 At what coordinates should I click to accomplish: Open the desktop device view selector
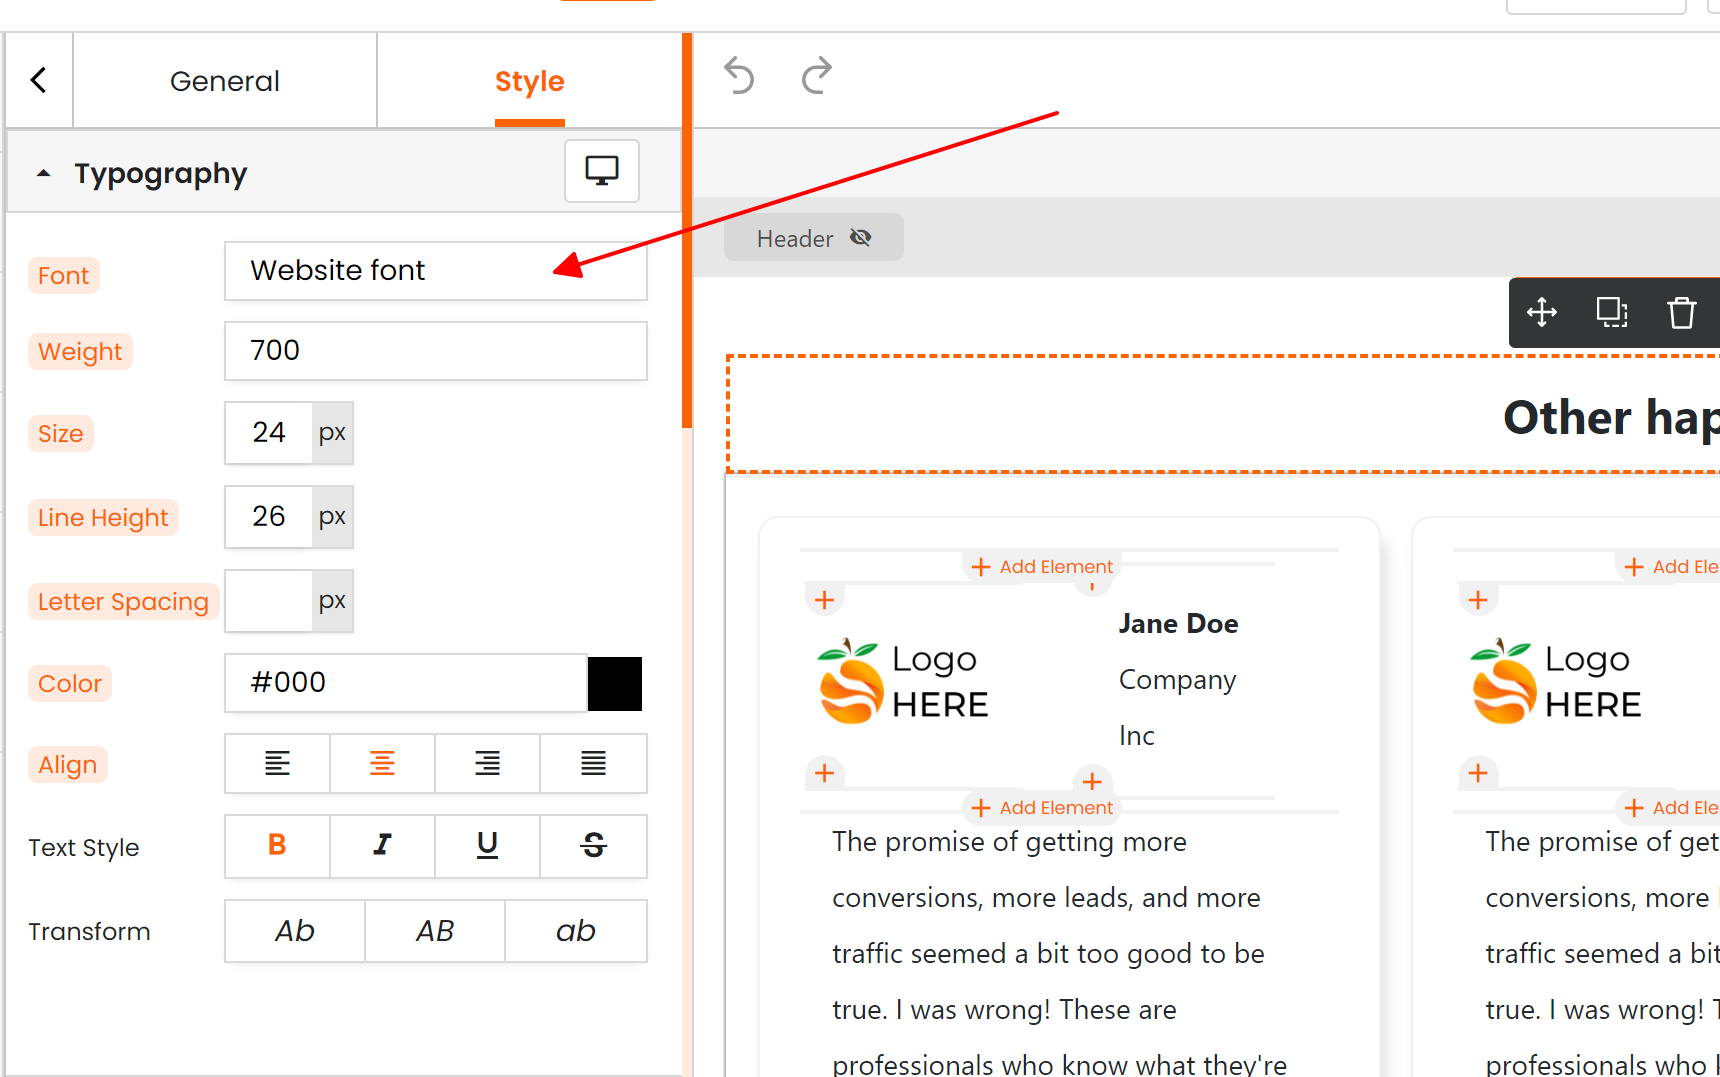tap(602, 171)
